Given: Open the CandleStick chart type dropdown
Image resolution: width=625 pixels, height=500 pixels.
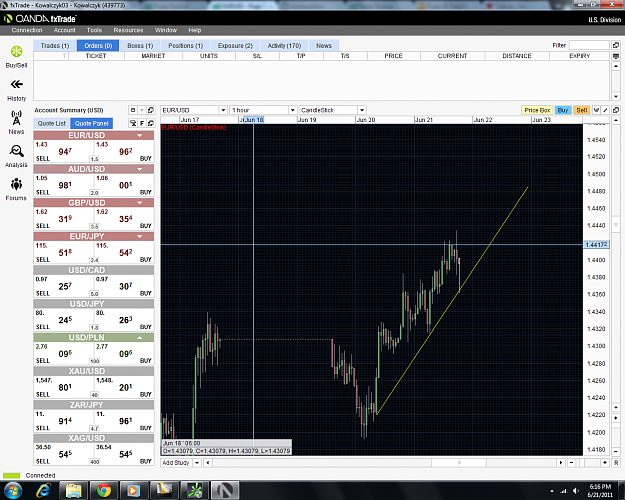Looking at the screenshot, I should [x=362, y=110].
